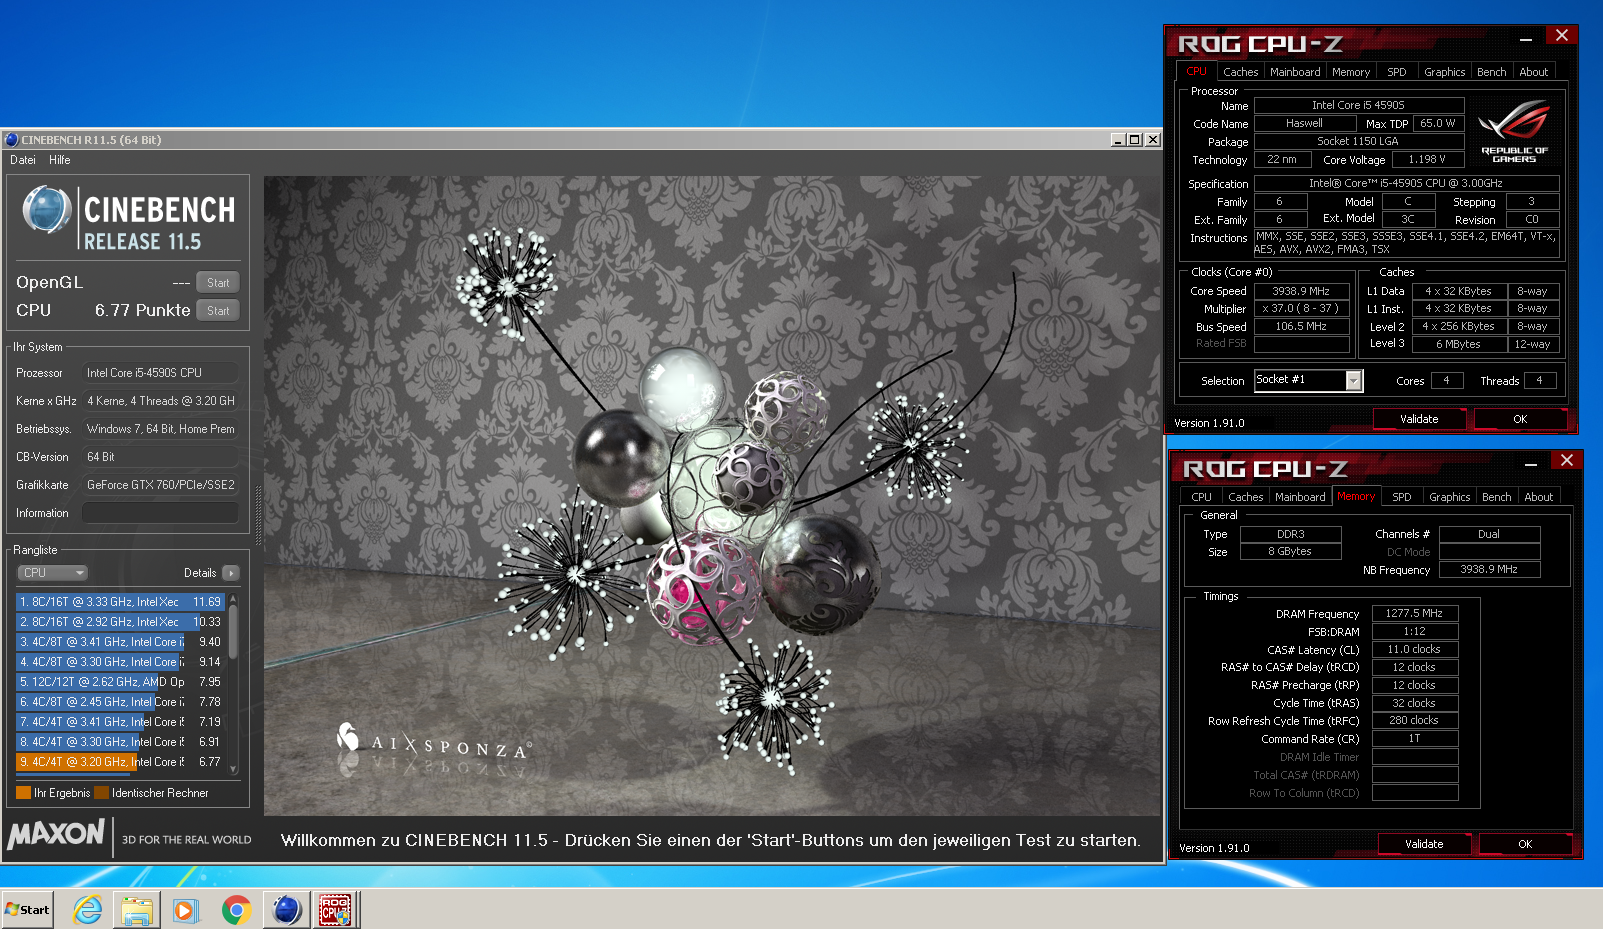Click the Core Speed 3938.9 MHz value

click(x=1301, y=291)
